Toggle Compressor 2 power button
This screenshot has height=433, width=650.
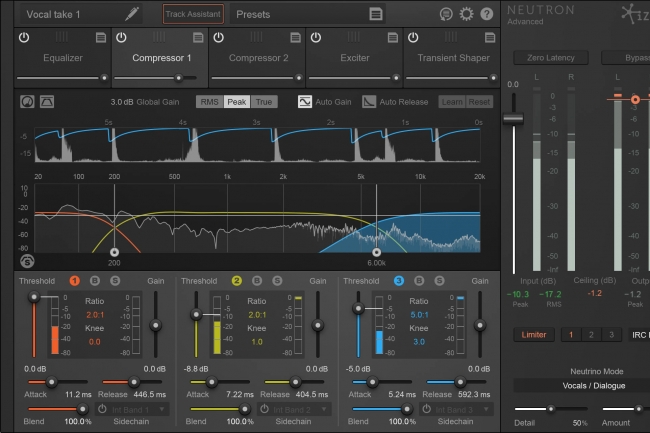pos(218,37)
